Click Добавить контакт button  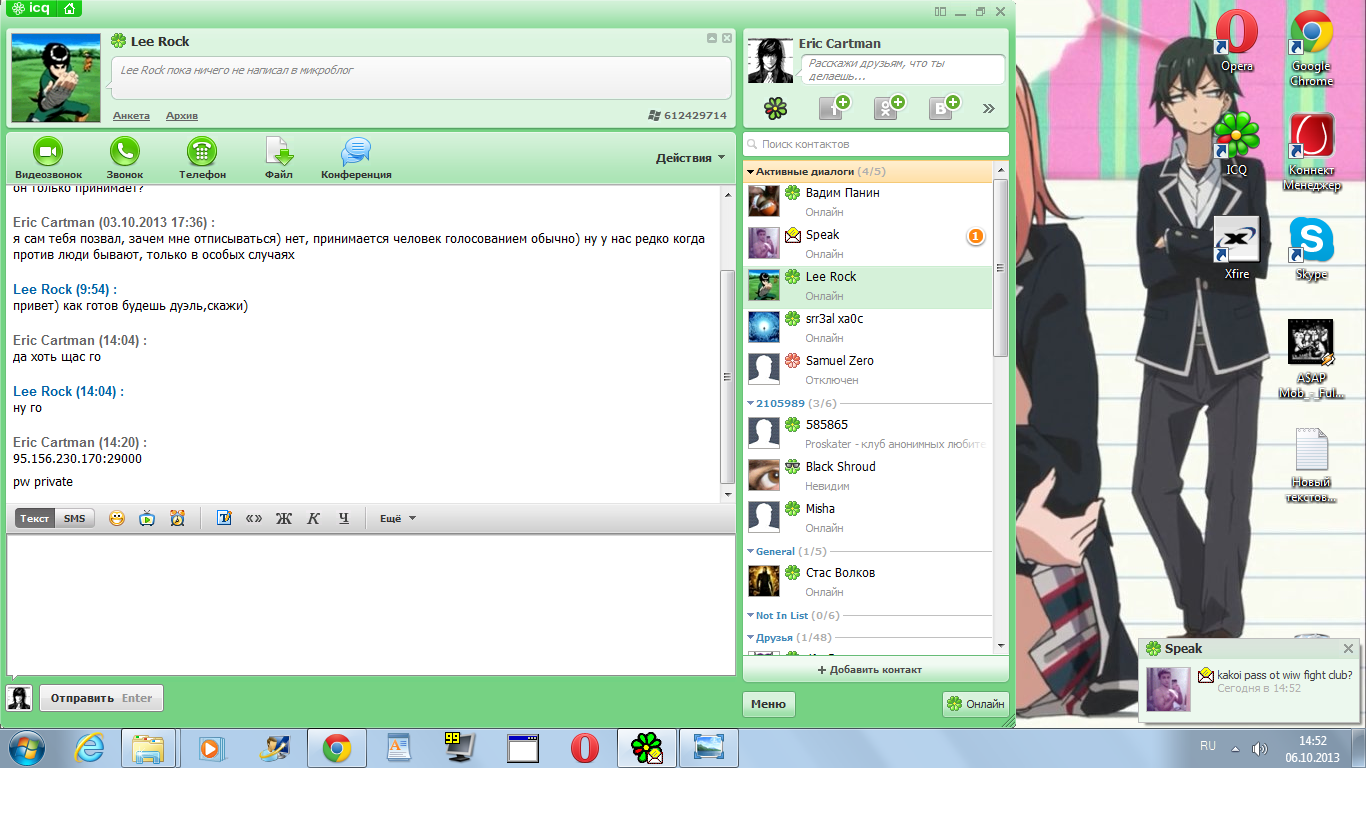tap(875, 669)
